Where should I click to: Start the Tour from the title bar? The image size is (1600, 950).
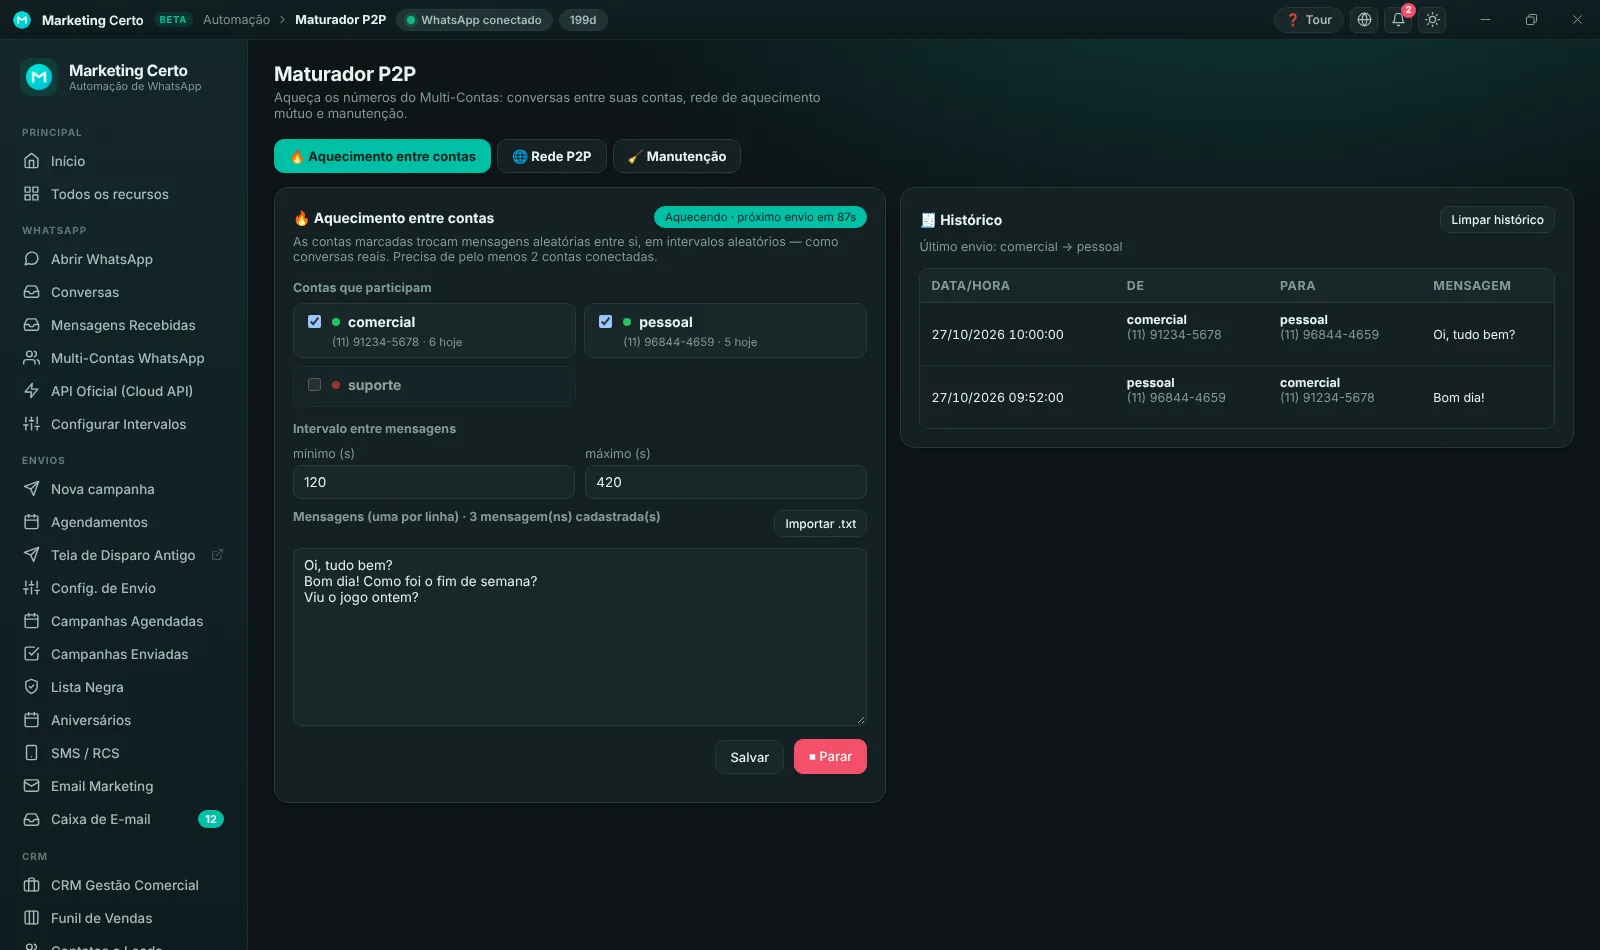pos(1309,20)
